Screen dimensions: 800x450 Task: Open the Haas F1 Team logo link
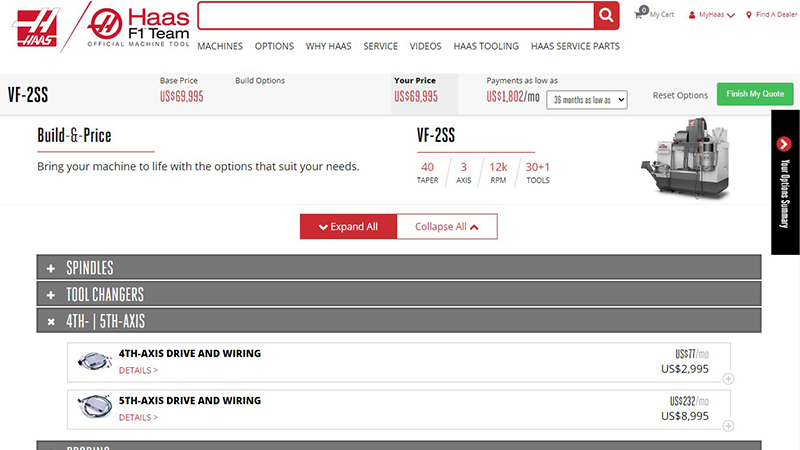point(138,28)
